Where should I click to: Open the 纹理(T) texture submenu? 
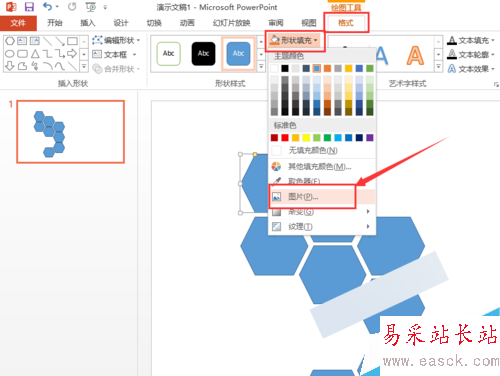tap(322, 227)
